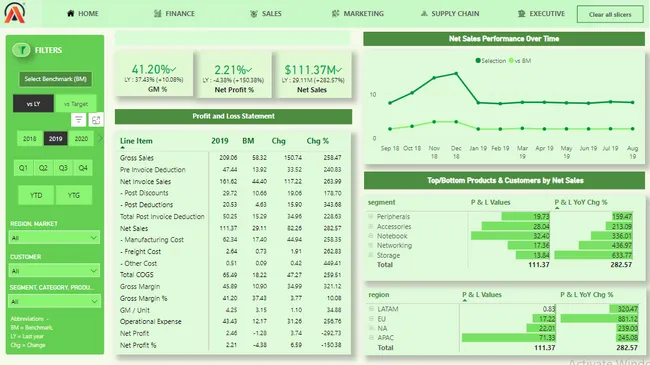Screen dimensions: 650x365
Task: Click the focus mode icon
Action: point(96,120)
